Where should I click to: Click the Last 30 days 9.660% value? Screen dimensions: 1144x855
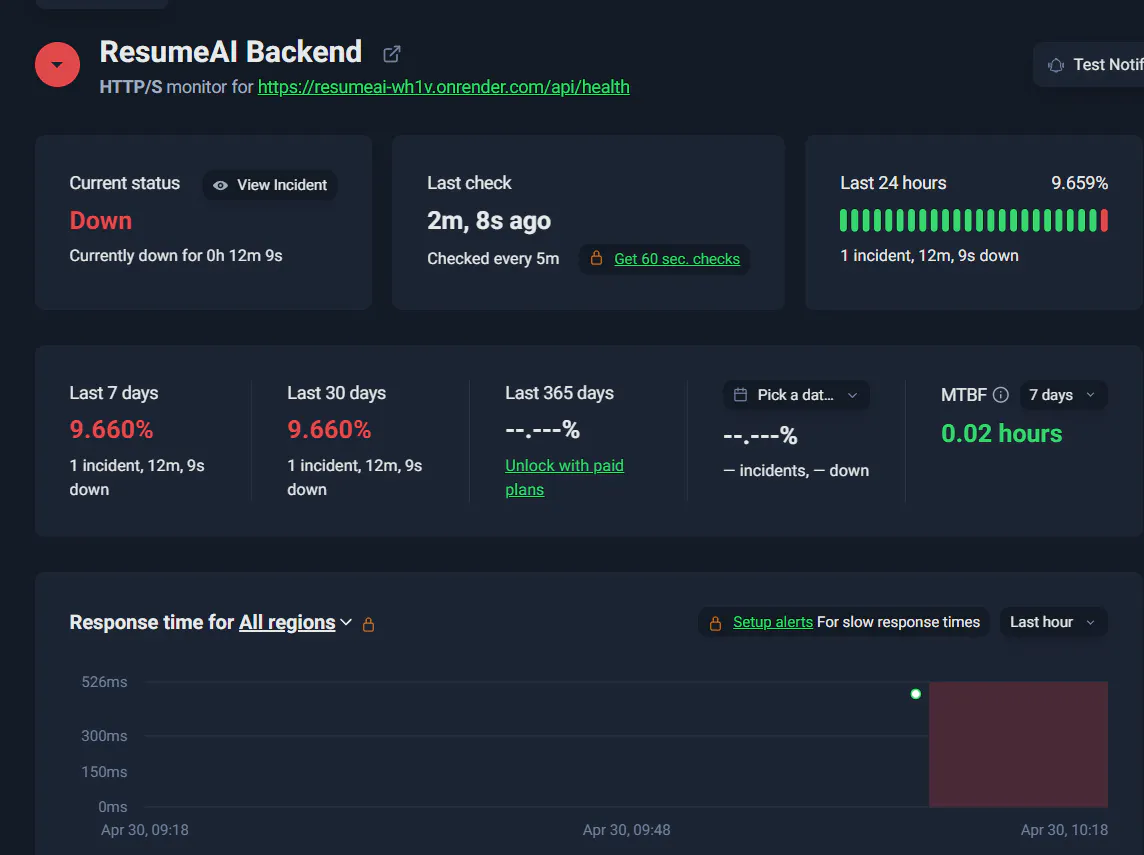click(329, 430)
